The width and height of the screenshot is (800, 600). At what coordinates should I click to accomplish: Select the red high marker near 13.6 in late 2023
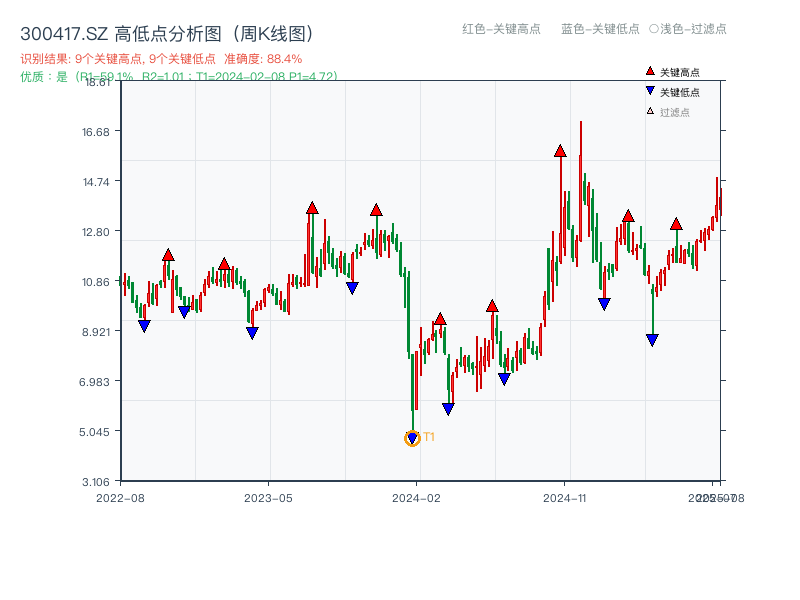(x=376, y=210)
